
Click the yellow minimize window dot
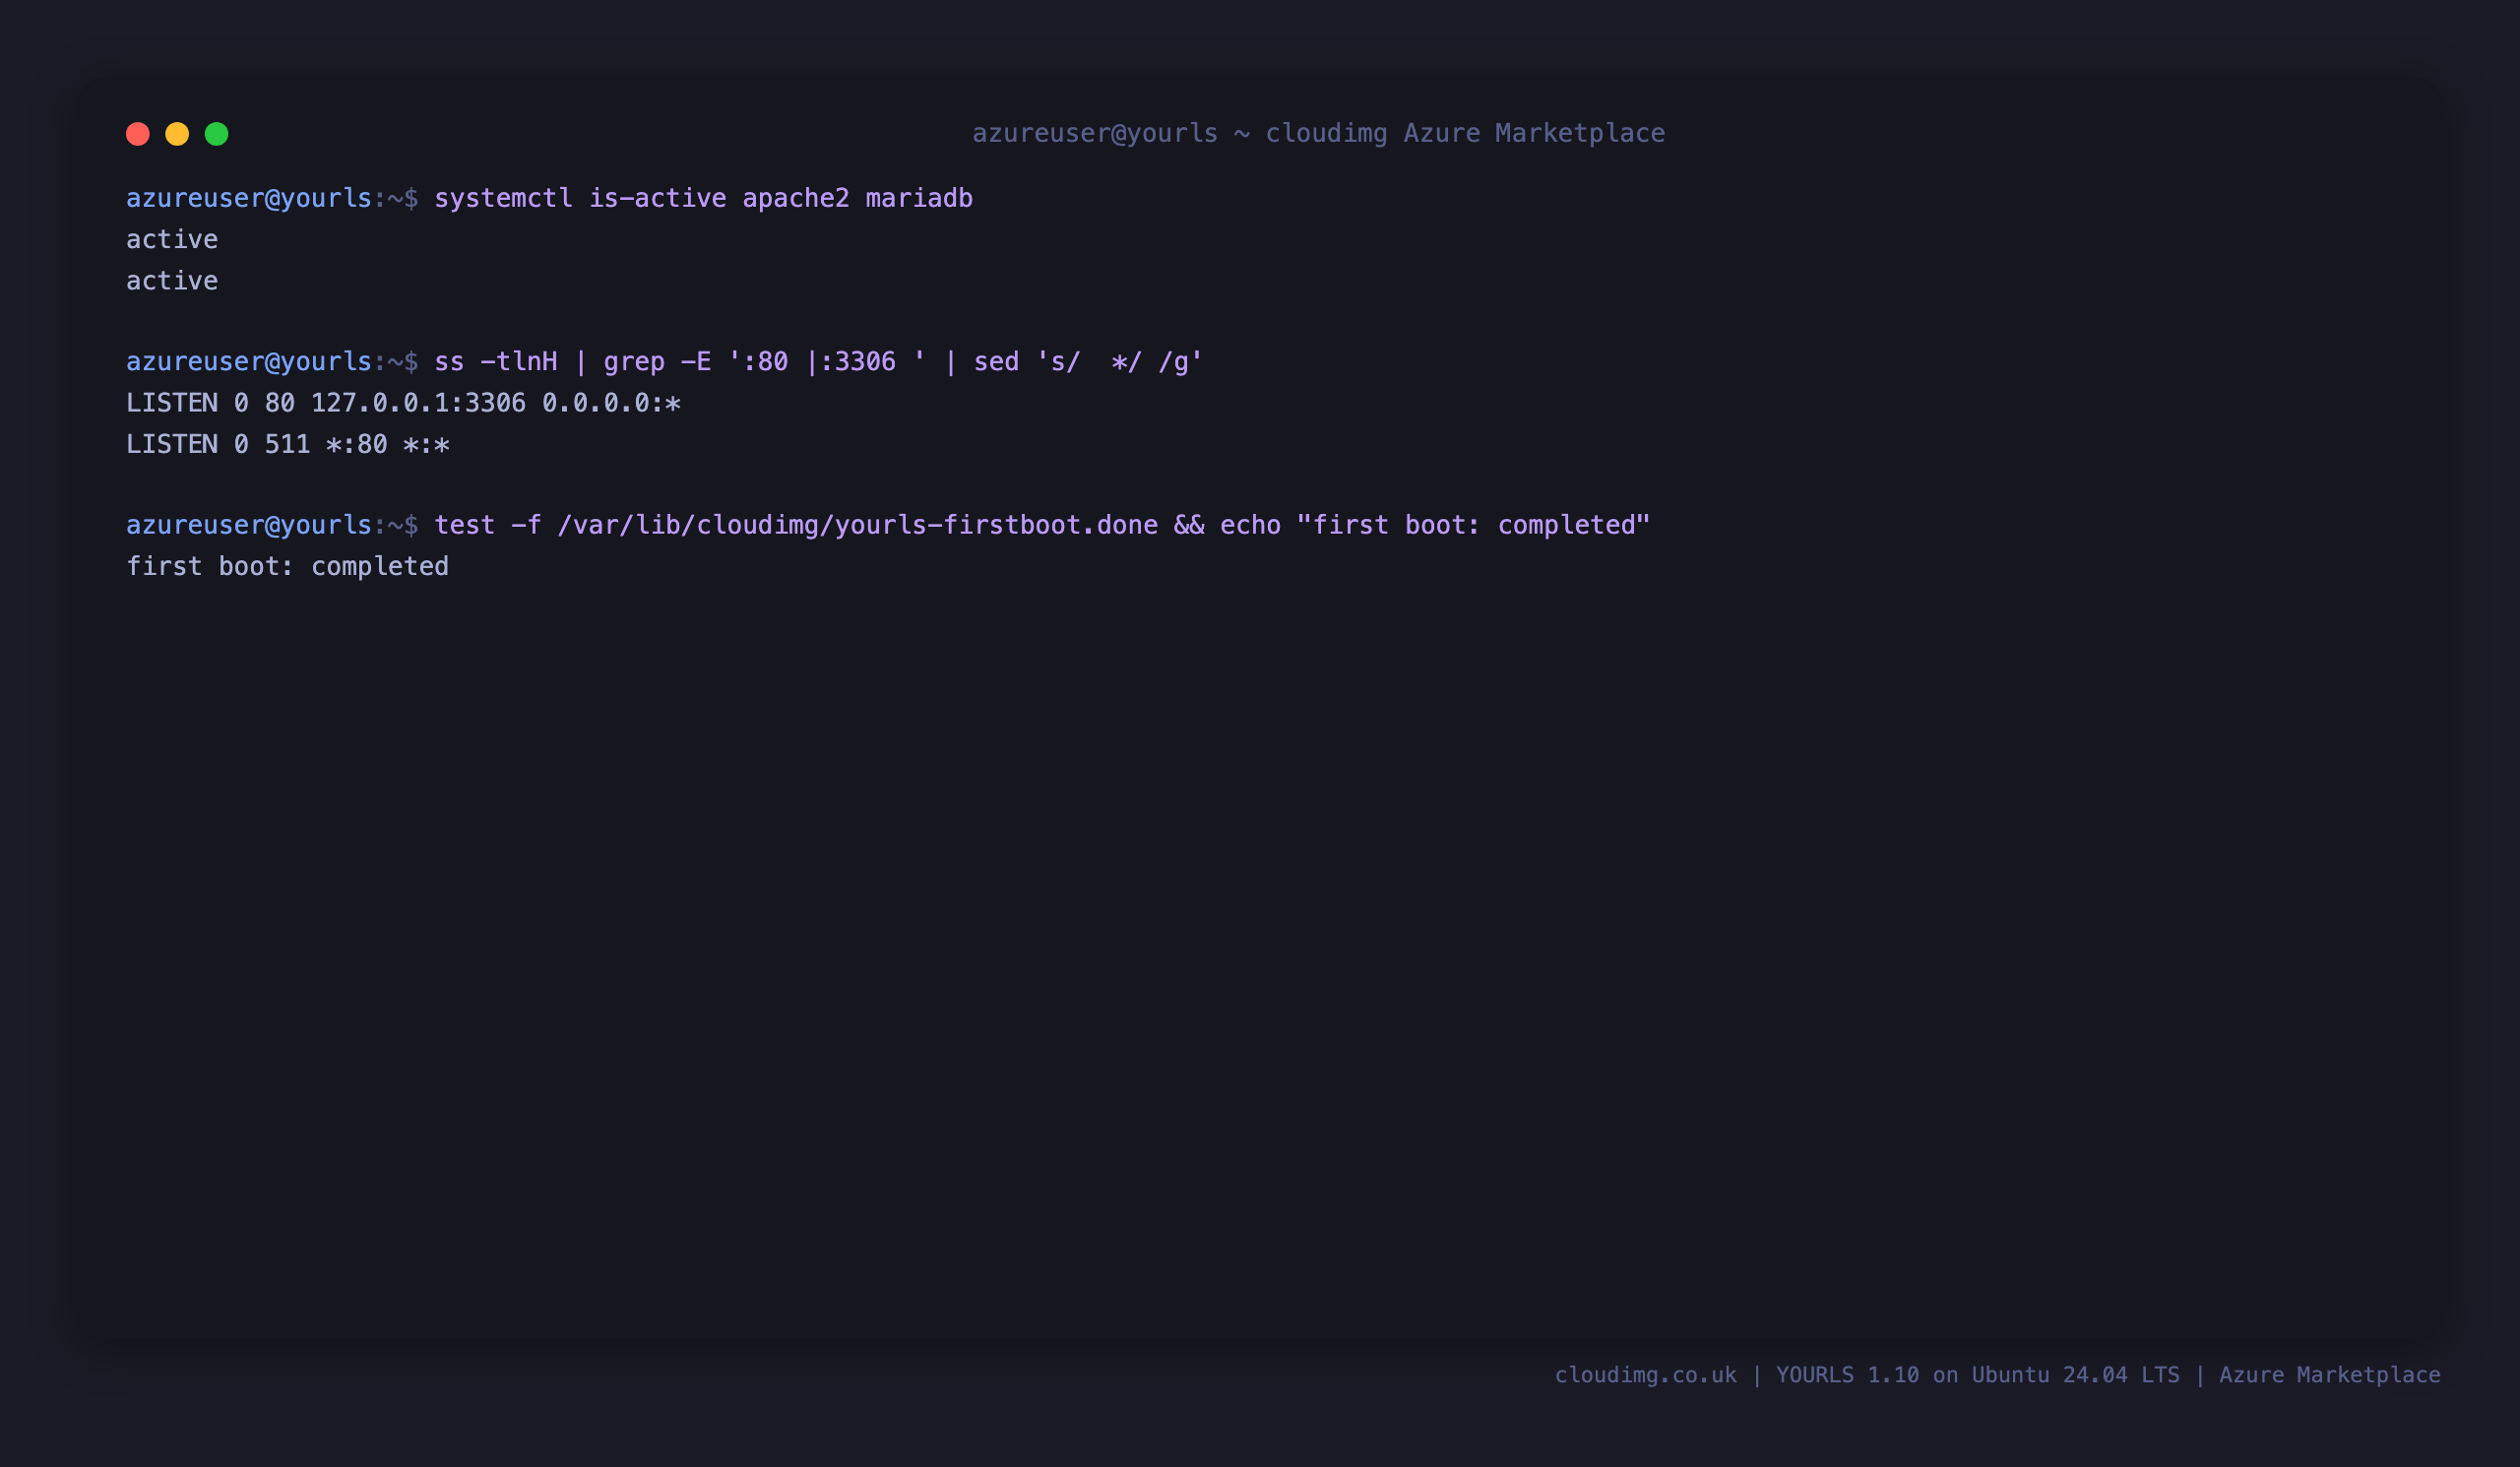point(177,134)
